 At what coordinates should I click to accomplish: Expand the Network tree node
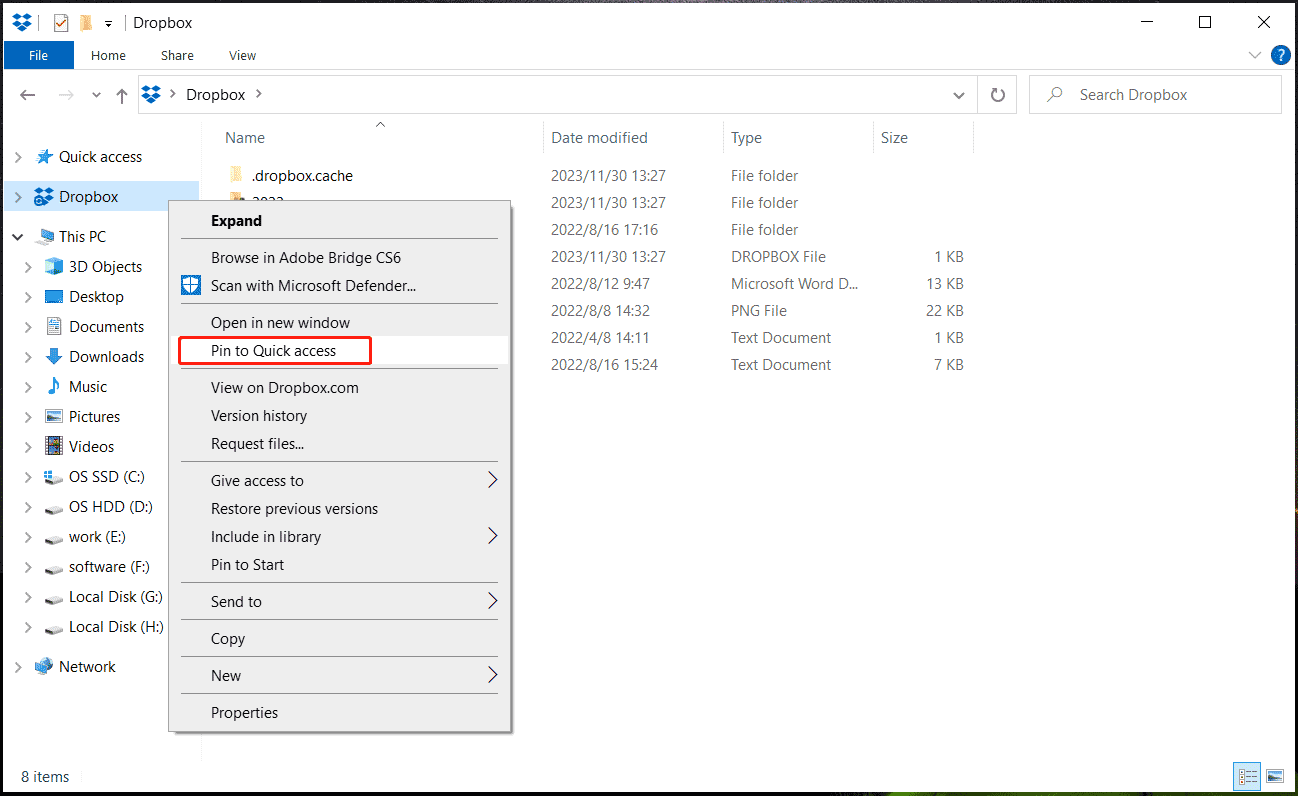tap(17, 667)
